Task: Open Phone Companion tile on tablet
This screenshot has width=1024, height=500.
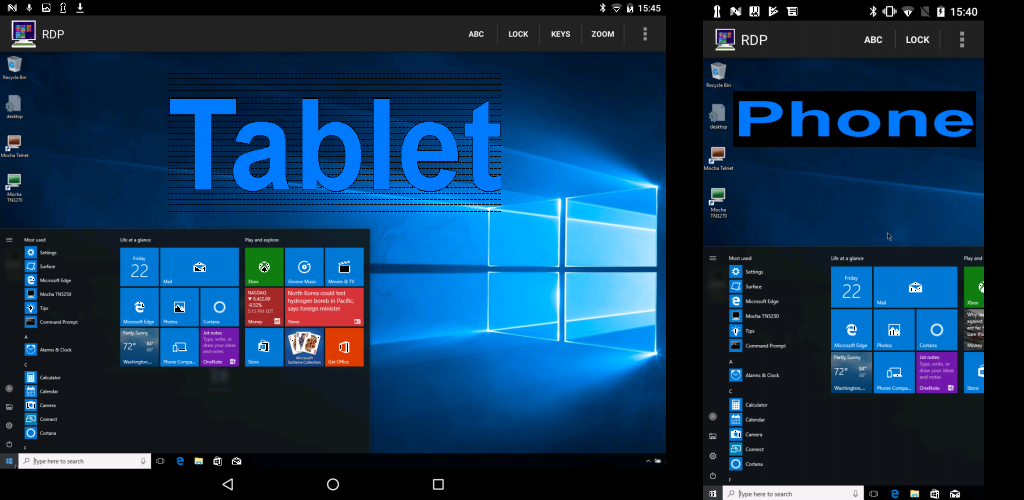Action: [180, 347]
